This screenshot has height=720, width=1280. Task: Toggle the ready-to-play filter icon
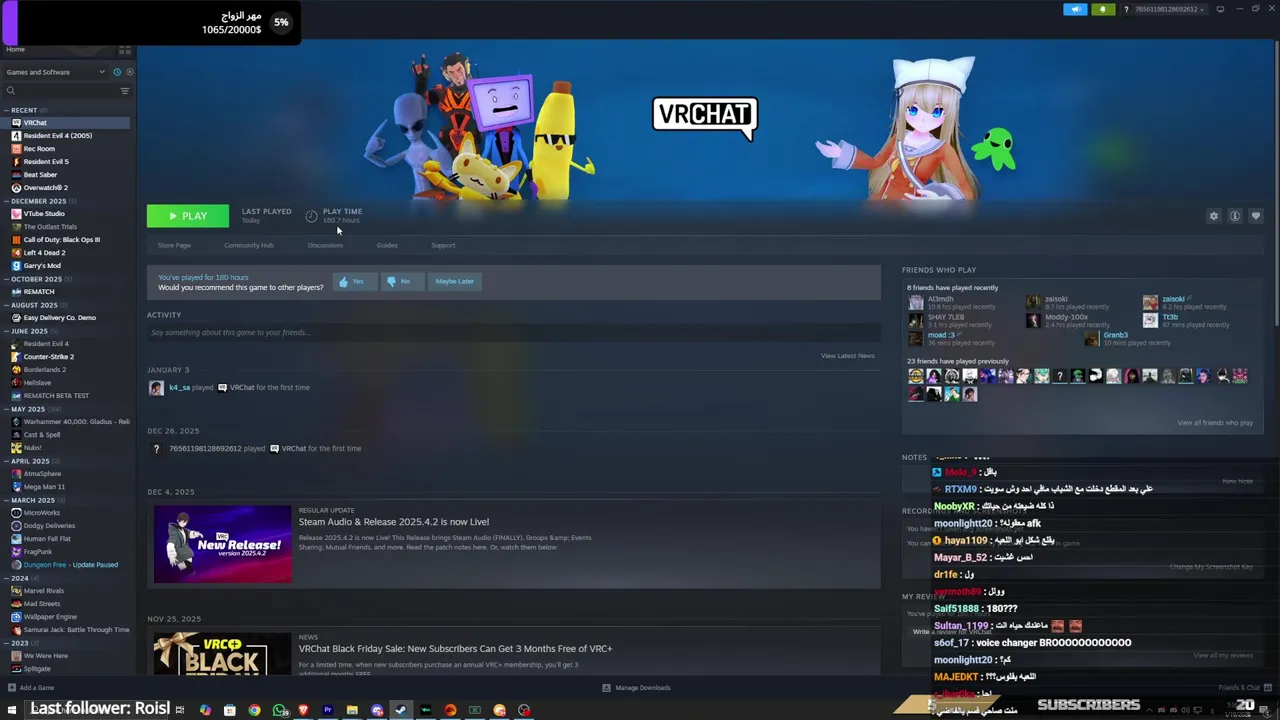point(130,72)
